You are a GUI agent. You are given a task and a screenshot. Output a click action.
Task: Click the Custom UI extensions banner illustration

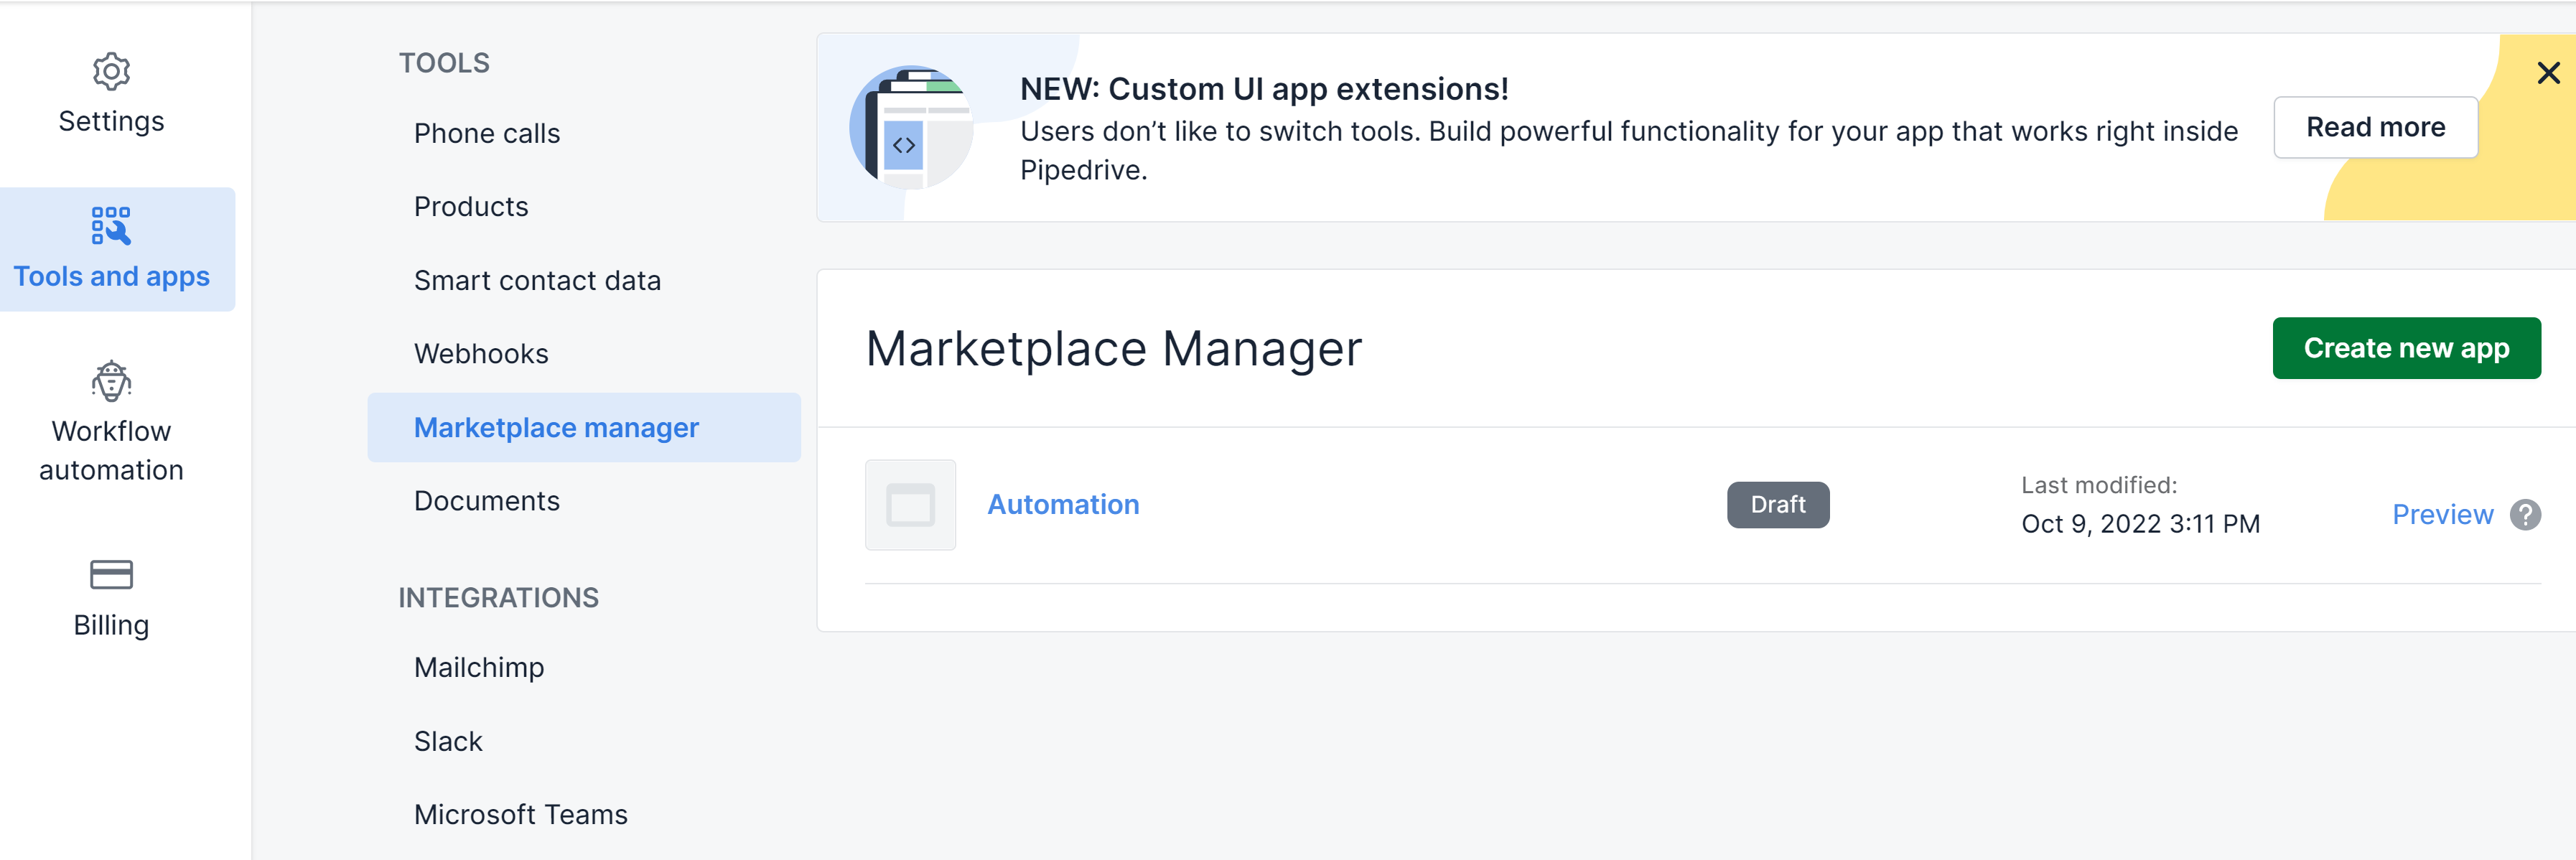911,127
